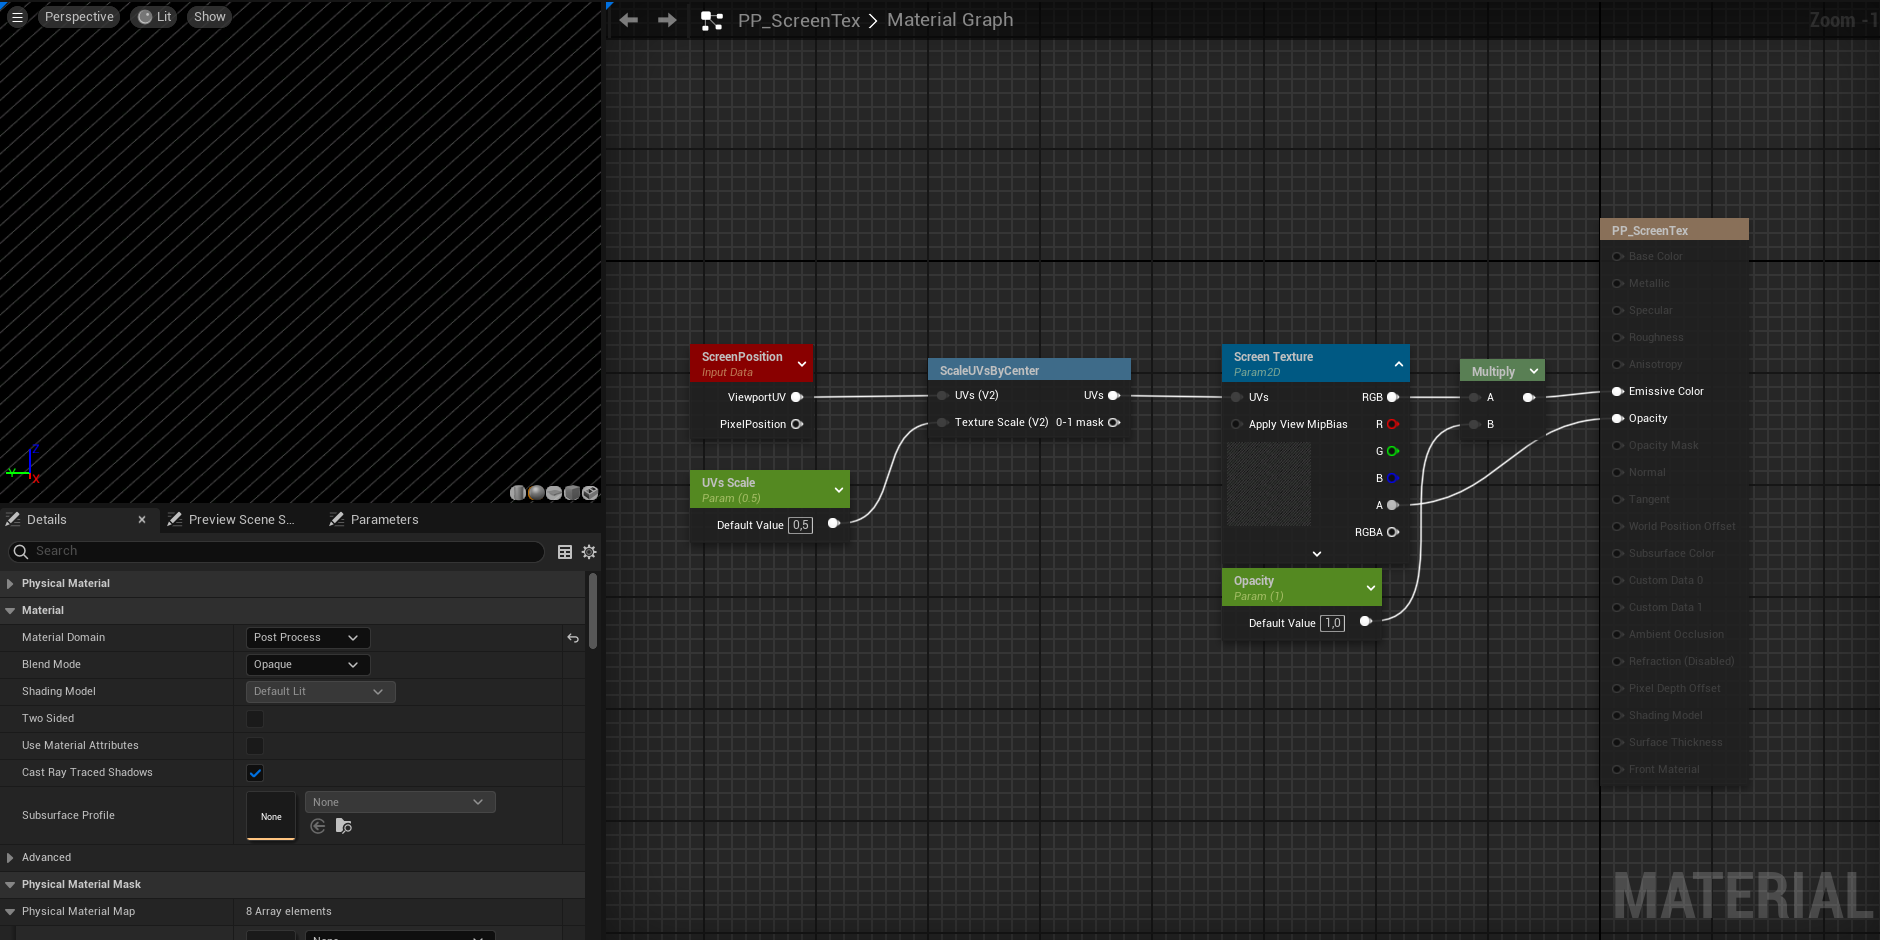
Task: Click the Details search field
Action: (x=277, y=552)
